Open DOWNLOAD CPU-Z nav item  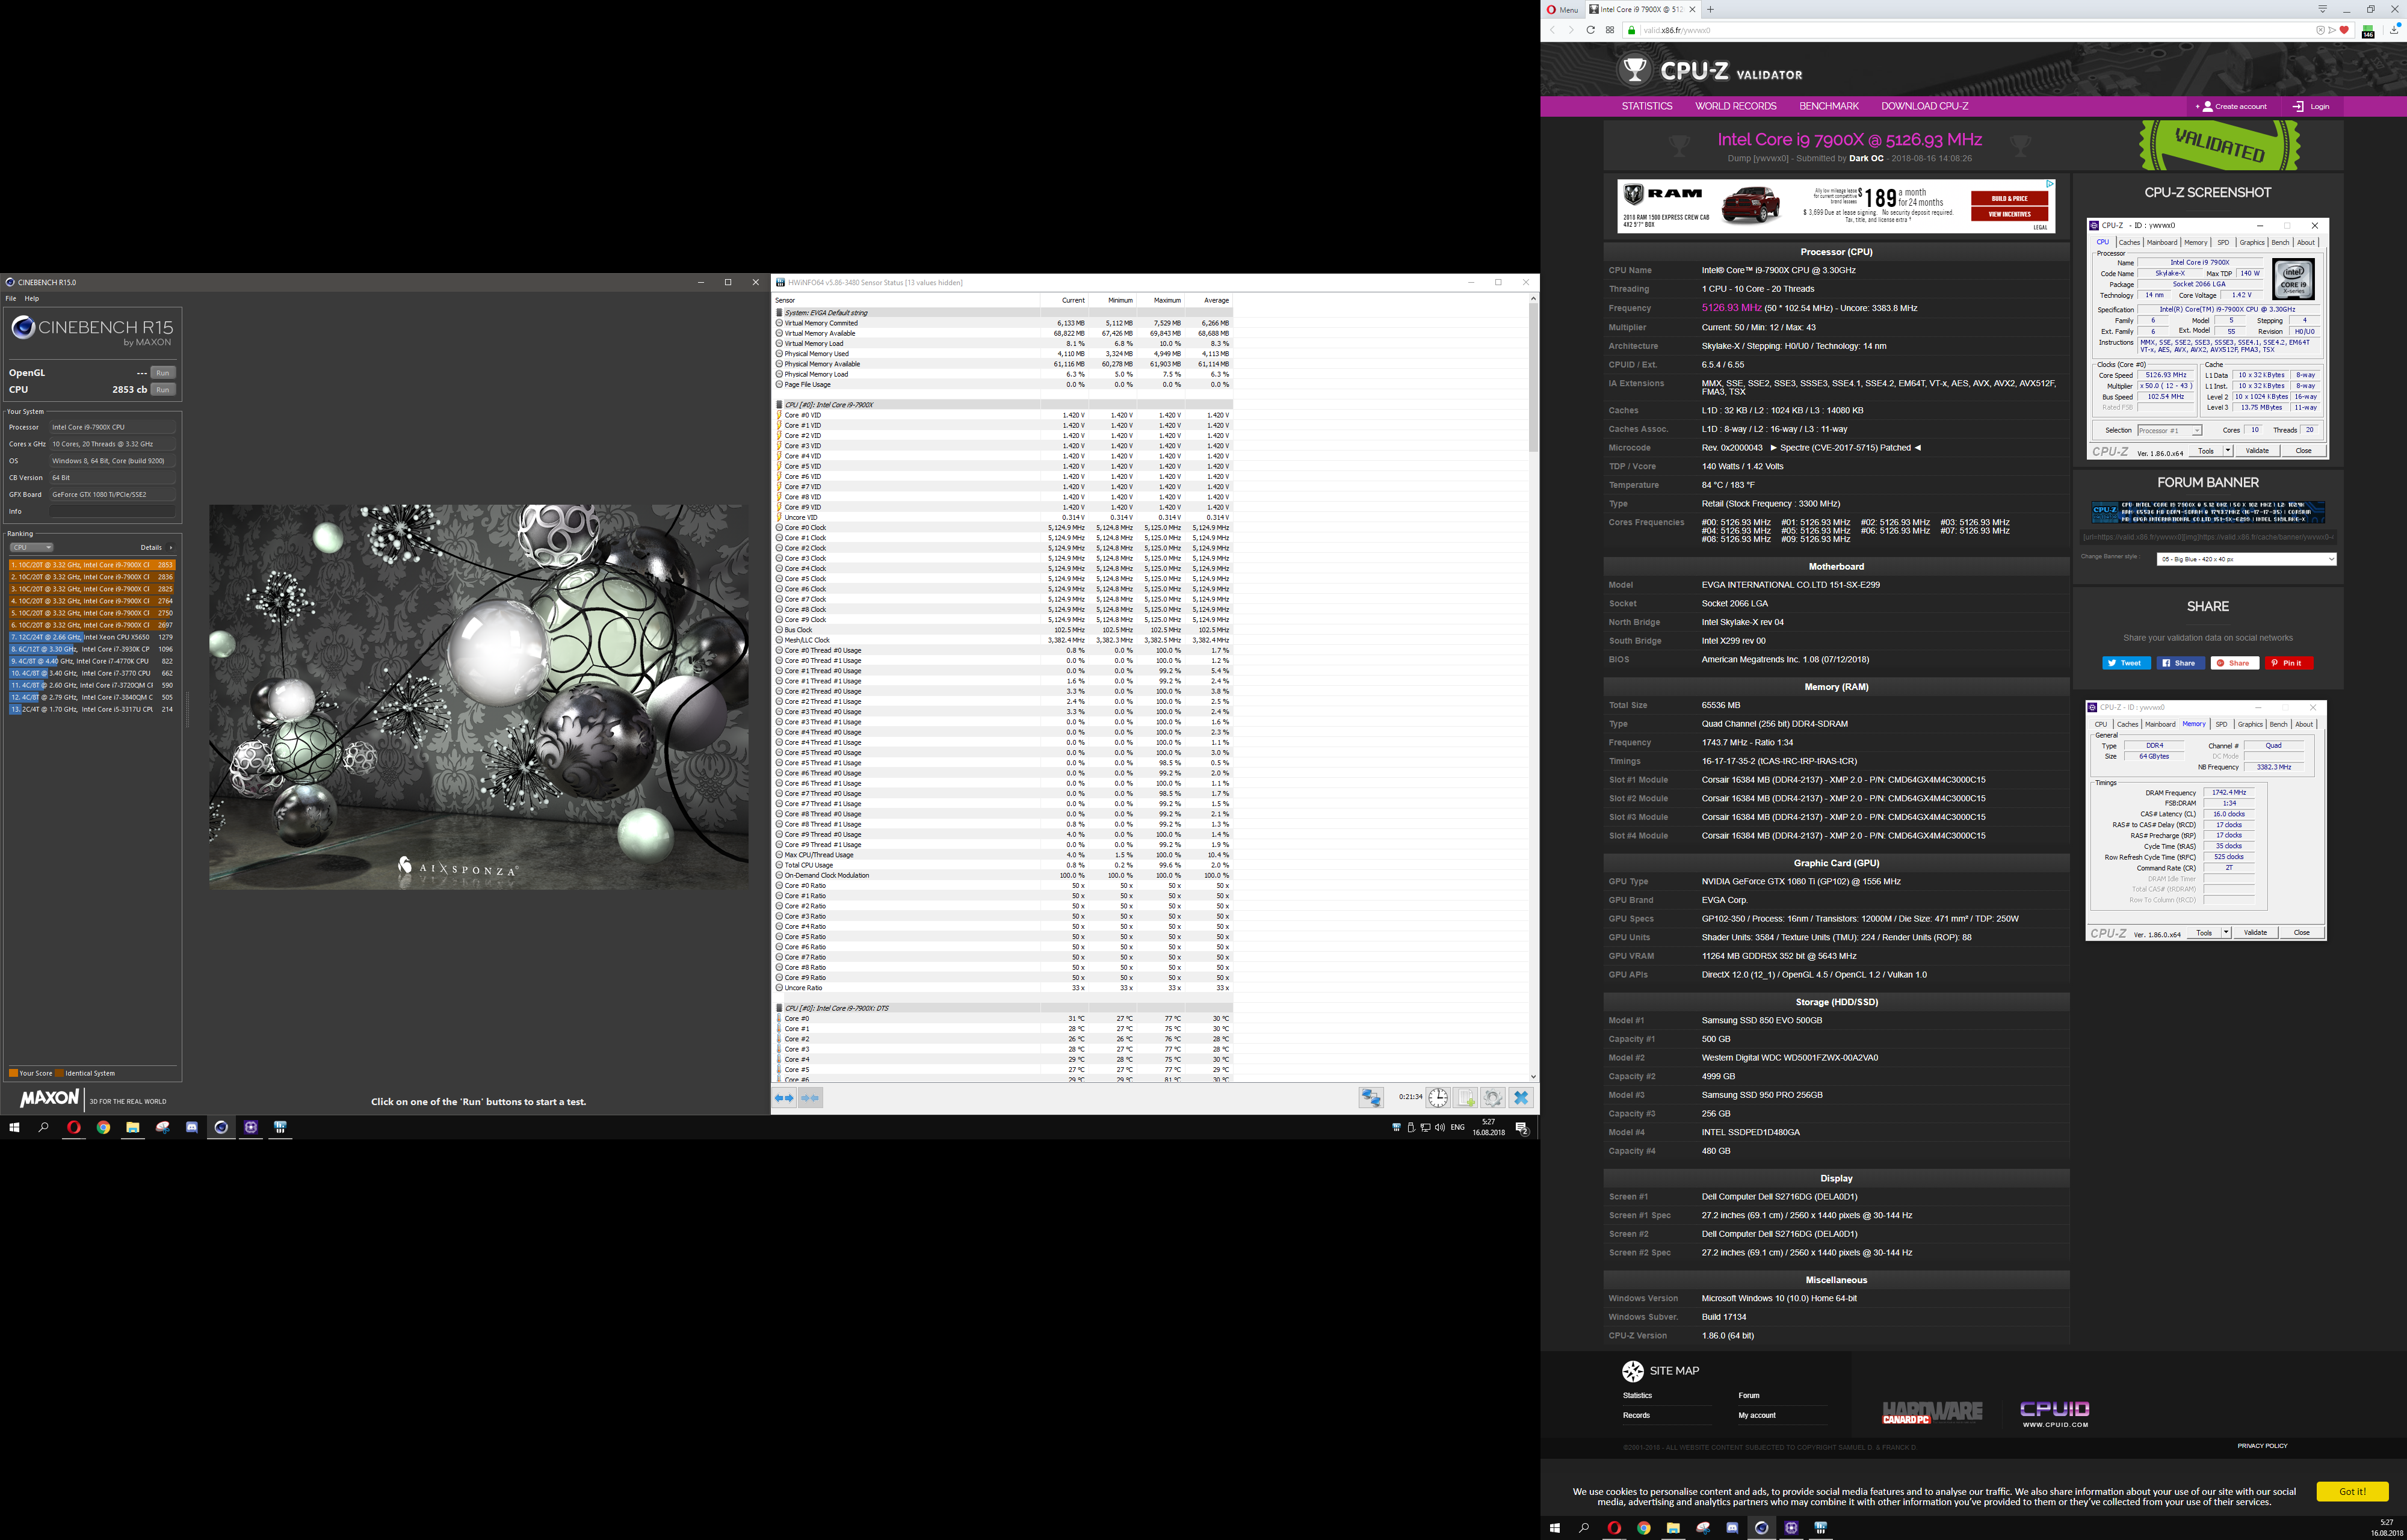click(x=1924, y=106)
